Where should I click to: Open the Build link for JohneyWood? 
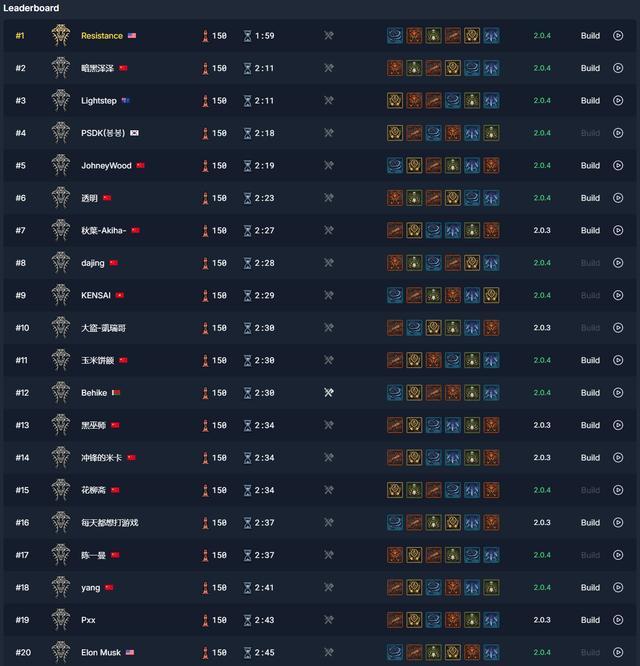[590, 166]
